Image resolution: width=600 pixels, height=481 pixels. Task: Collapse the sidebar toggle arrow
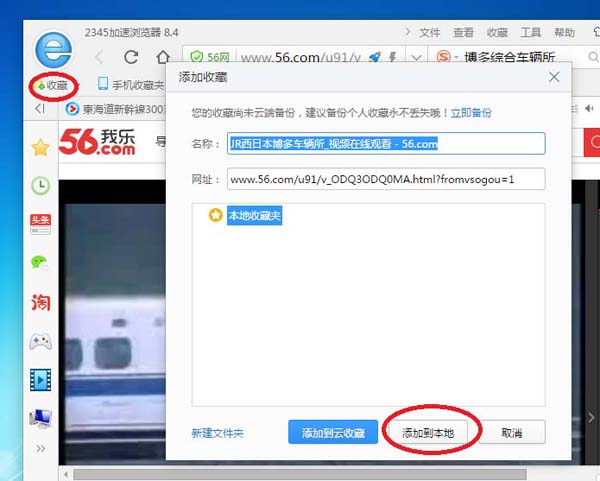point(40,109)
